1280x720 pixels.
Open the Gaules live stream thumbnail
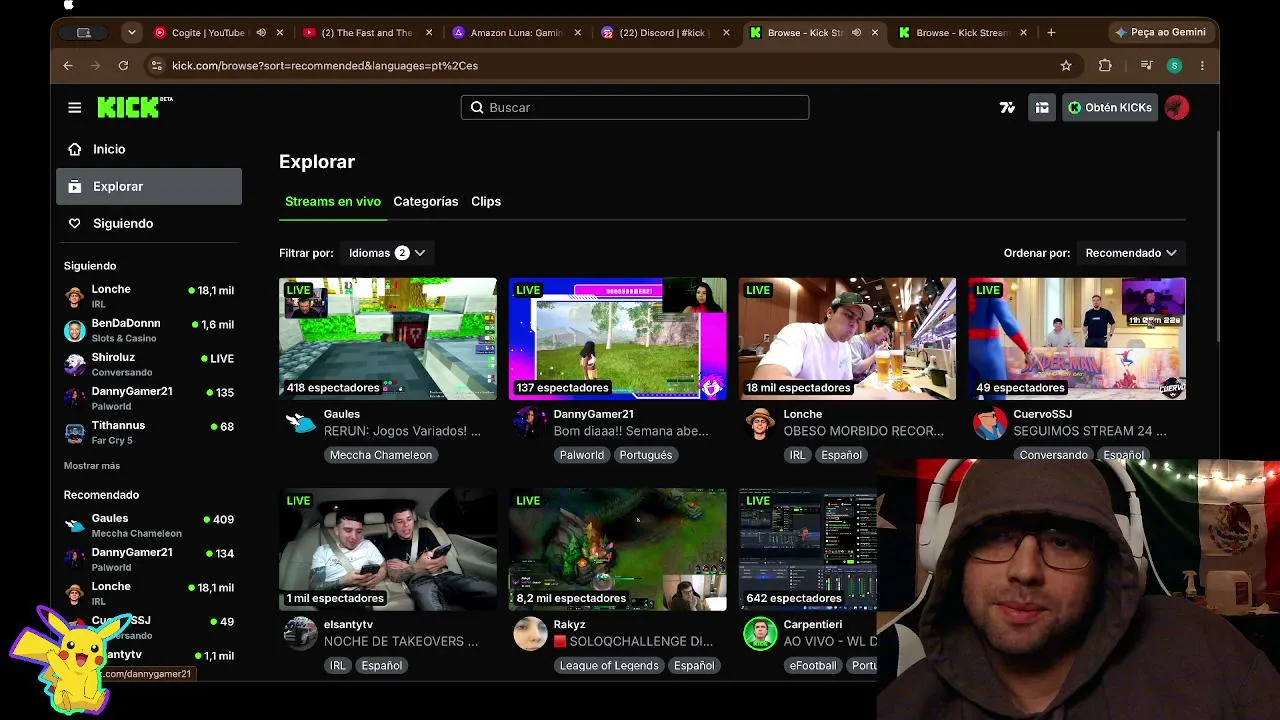[388, 339]
